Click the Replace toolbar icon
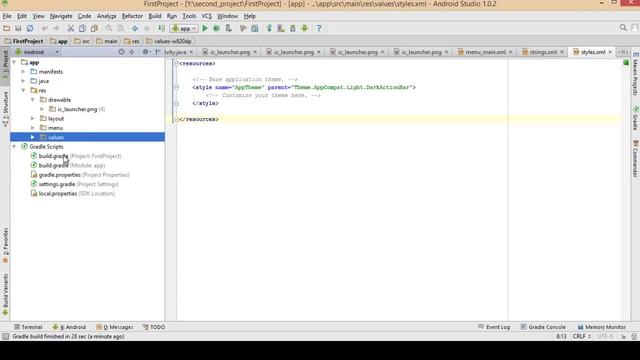This screenshot has width=640, height=360. 120,28
